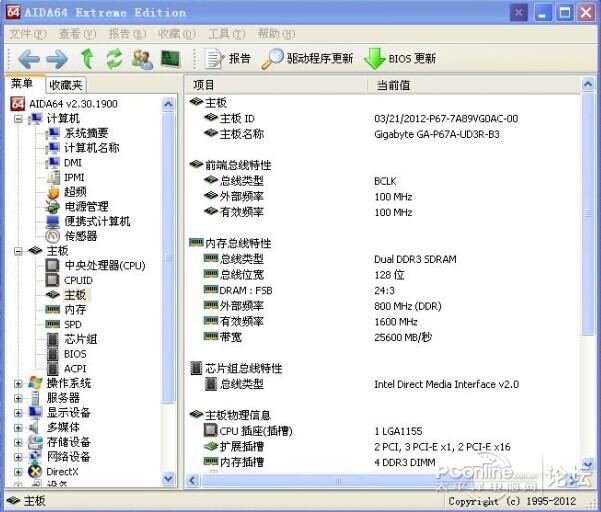Click horizontal scrollbar left arrow
Image resolution: width=601 pixels, height=512 pixels.
coord(193,480)
